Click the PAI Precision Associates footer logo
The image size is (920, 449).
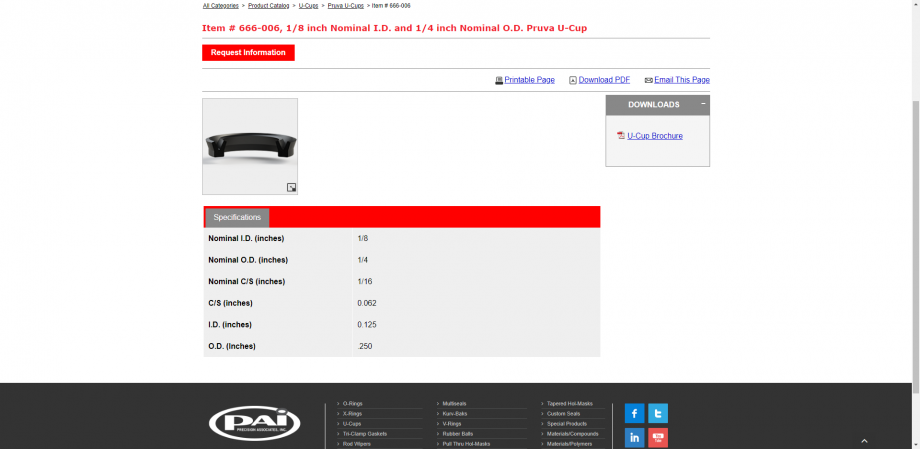[254, 422]
